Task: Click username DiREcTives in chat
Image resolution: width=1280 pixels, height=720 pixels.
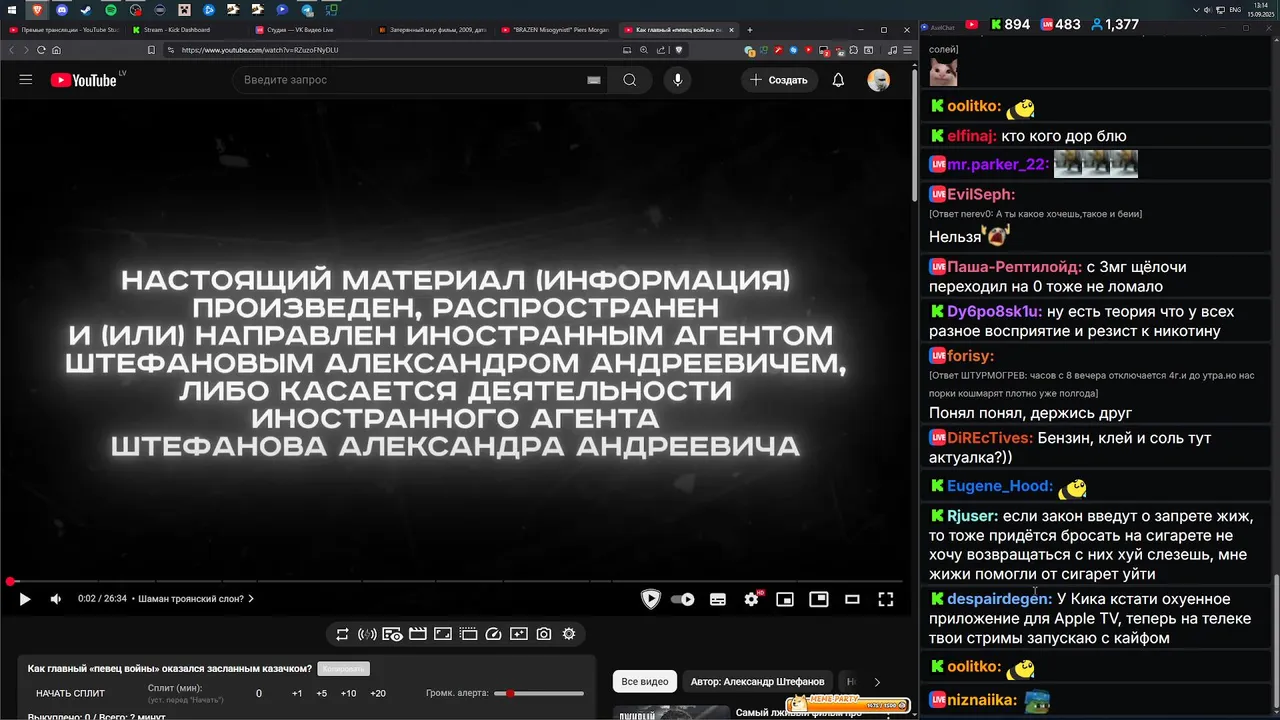Action: point(989,438)
